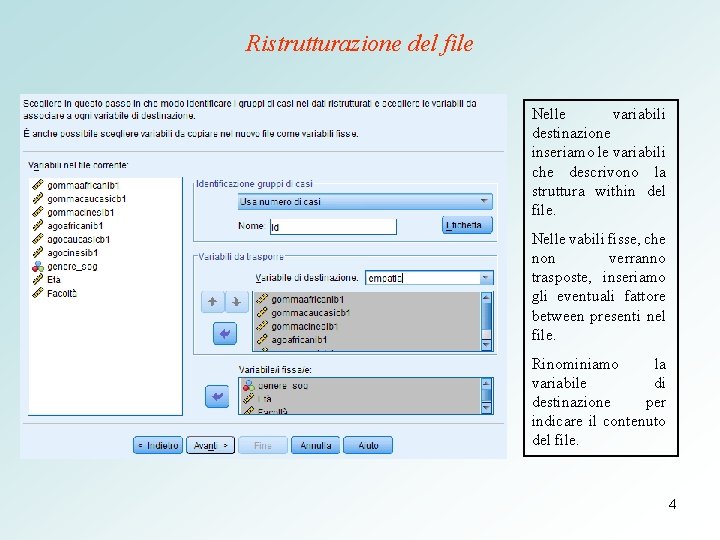720x540 pixels.
Task: Click the scrollbar thumb of transpose list
Action: coord(486,316)
